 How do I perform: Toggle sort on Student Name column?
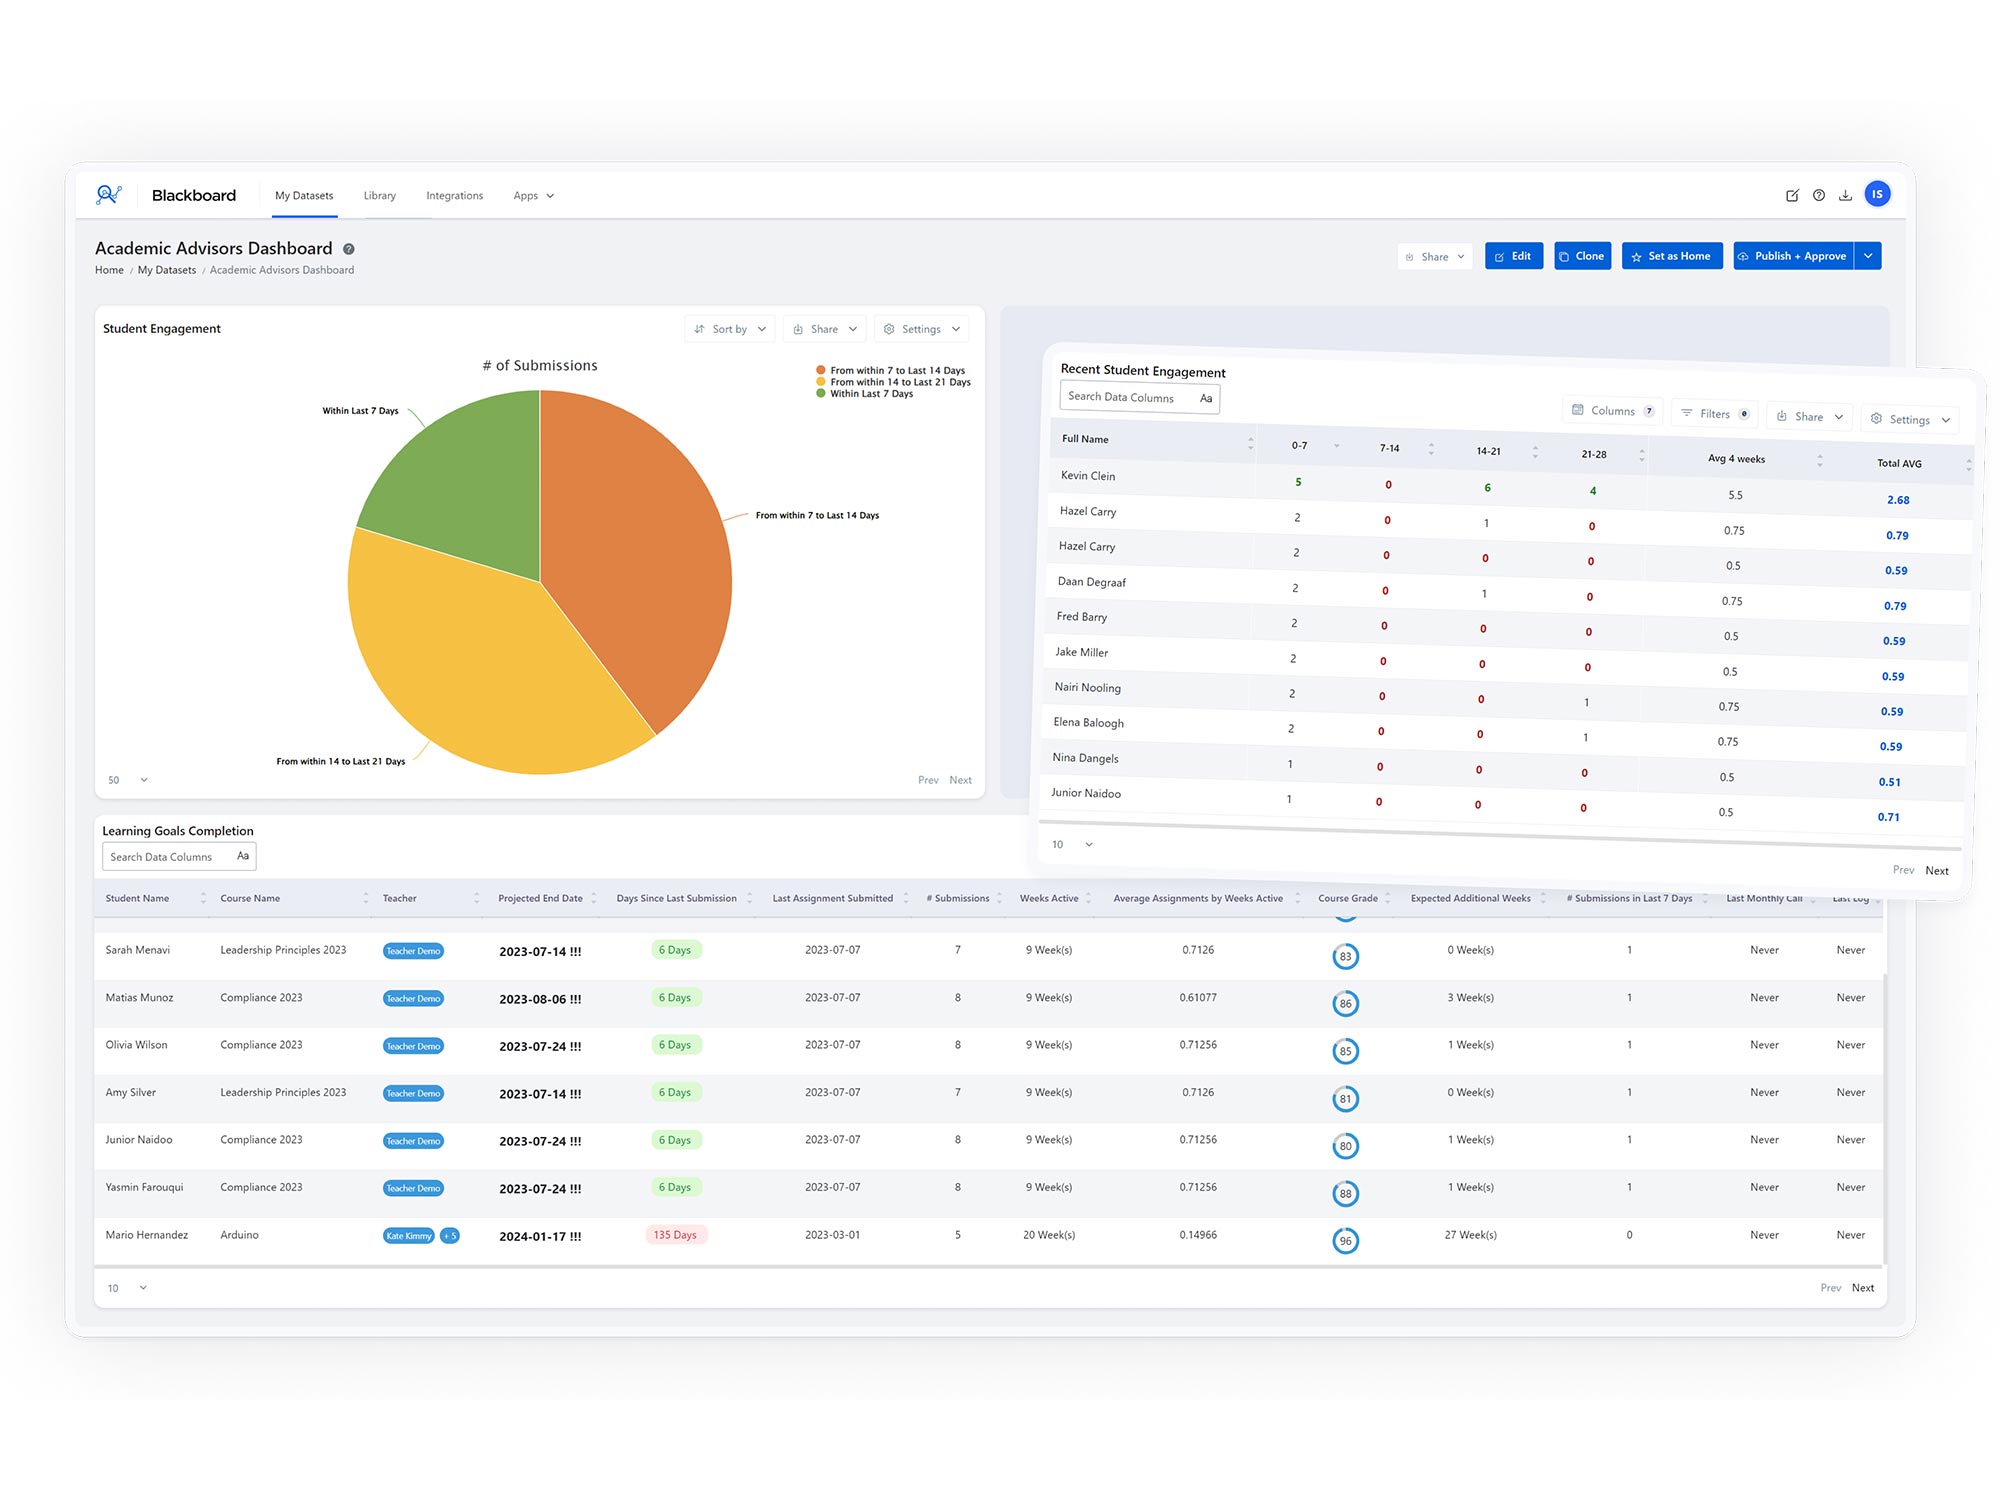203,898
